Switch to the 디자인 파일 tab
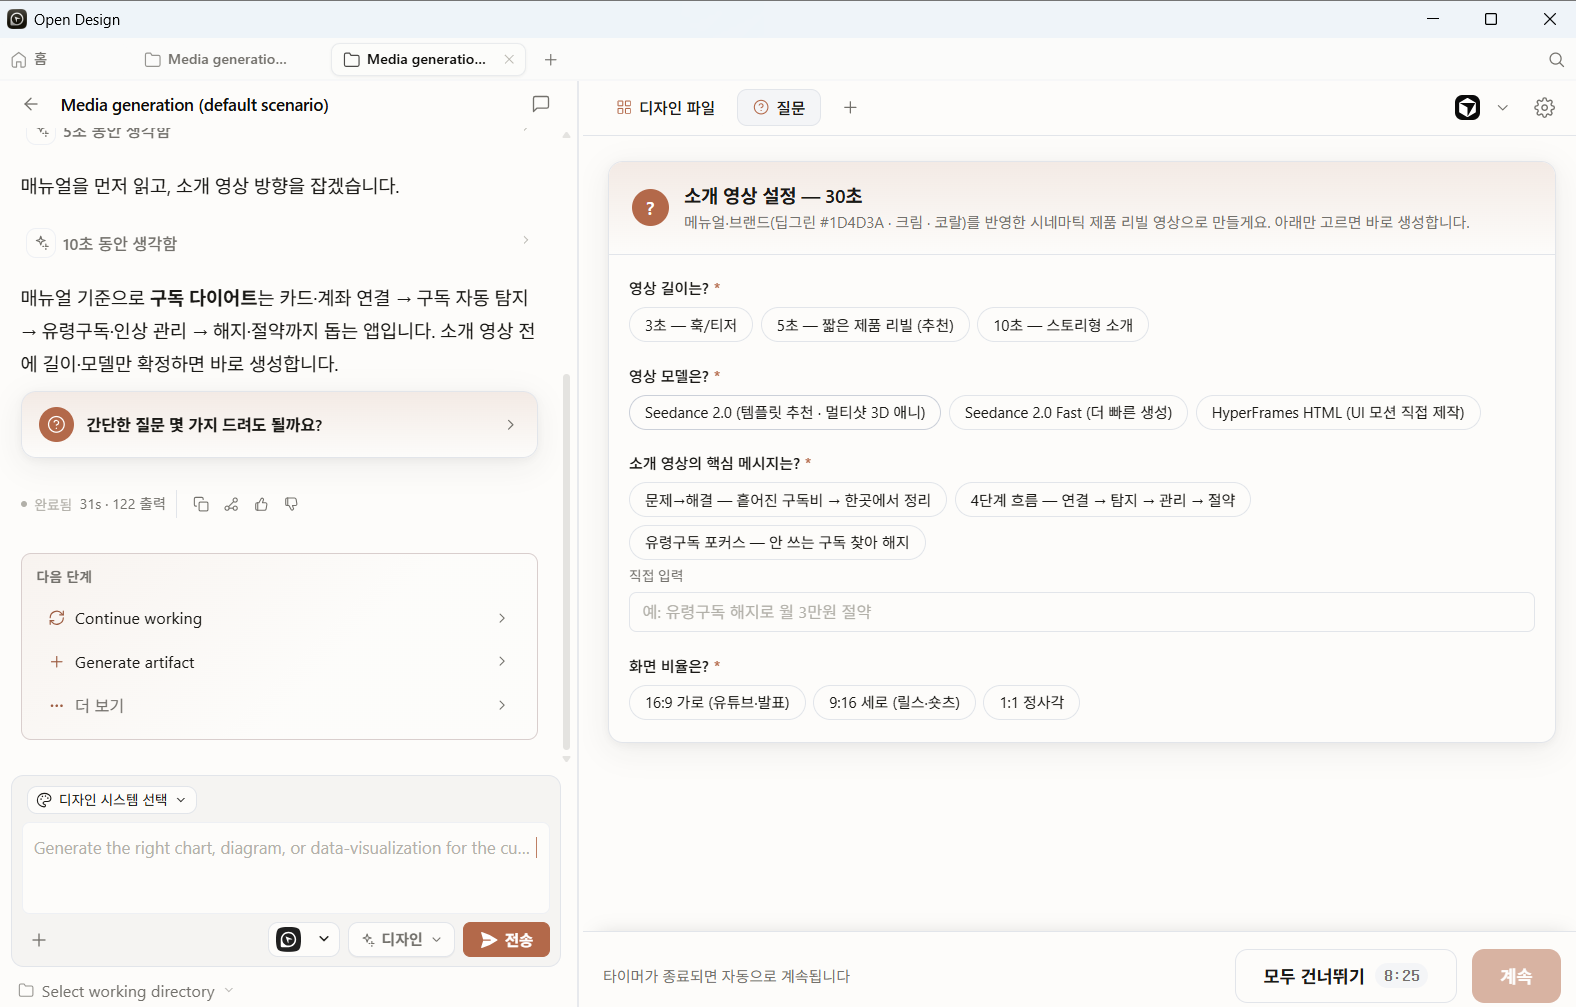Image resolution: width=1576 pixels, height=1007 pixels. point(666,107)
